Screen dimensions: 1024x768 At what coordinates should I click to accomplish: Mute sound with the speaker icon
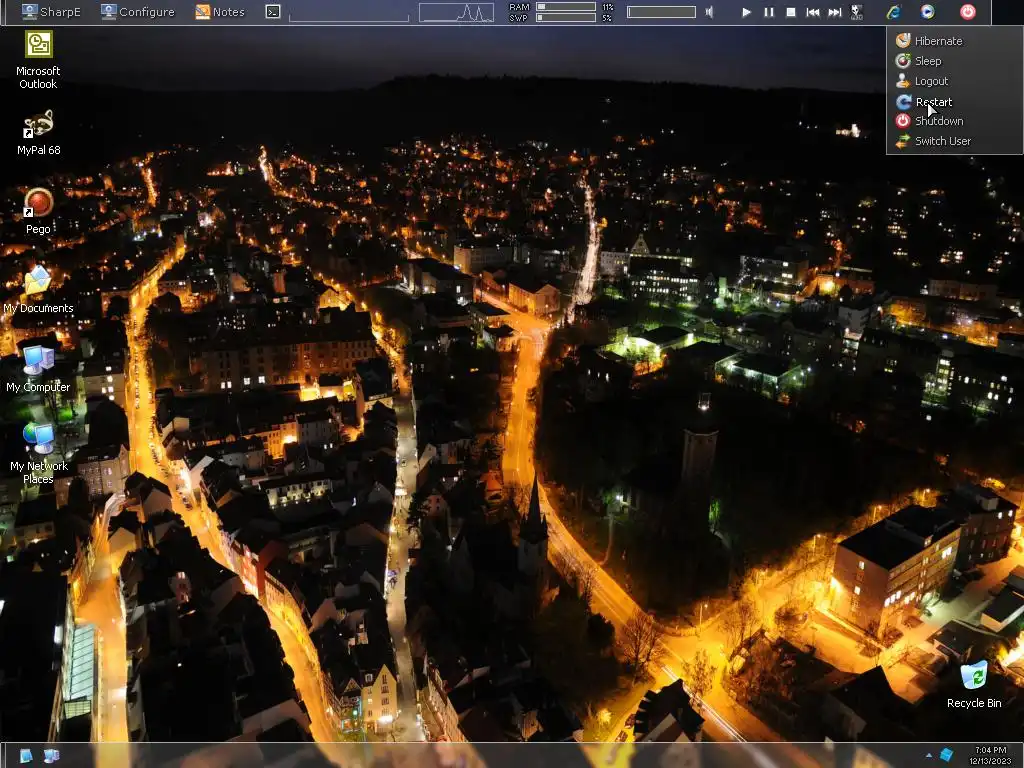[709, 12]
